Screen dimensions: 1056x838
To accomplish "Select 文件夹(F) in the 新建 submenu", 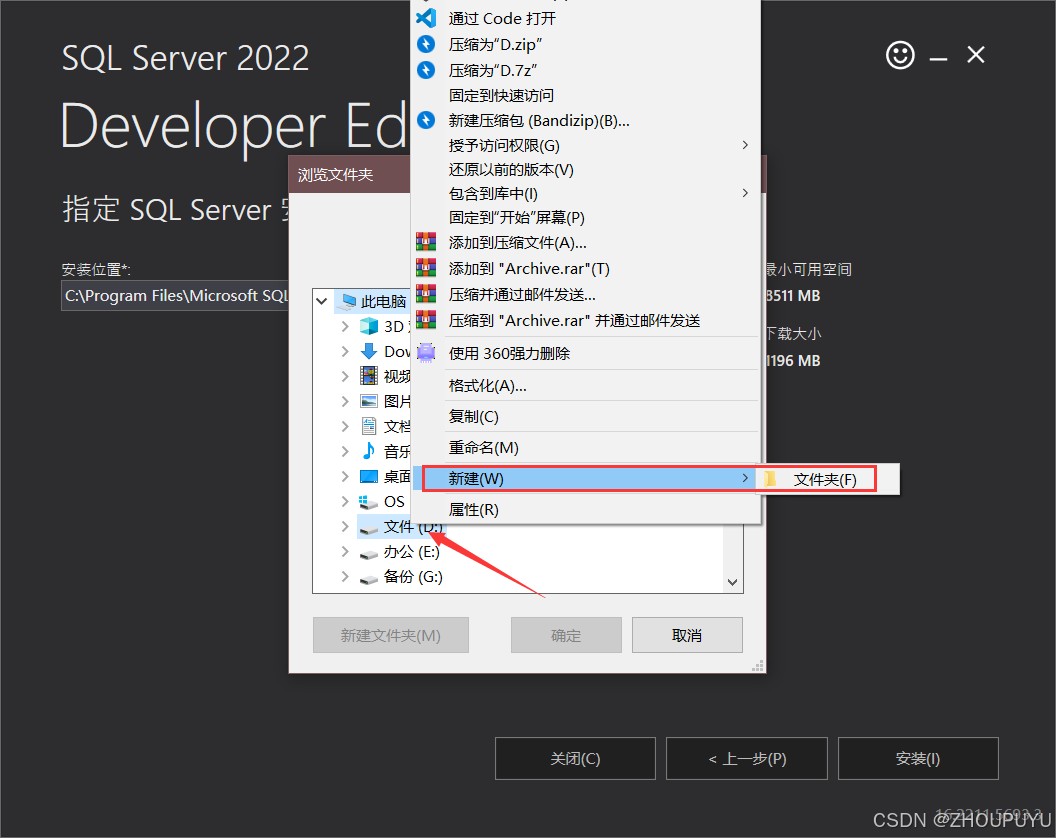I will coord(824,480).
